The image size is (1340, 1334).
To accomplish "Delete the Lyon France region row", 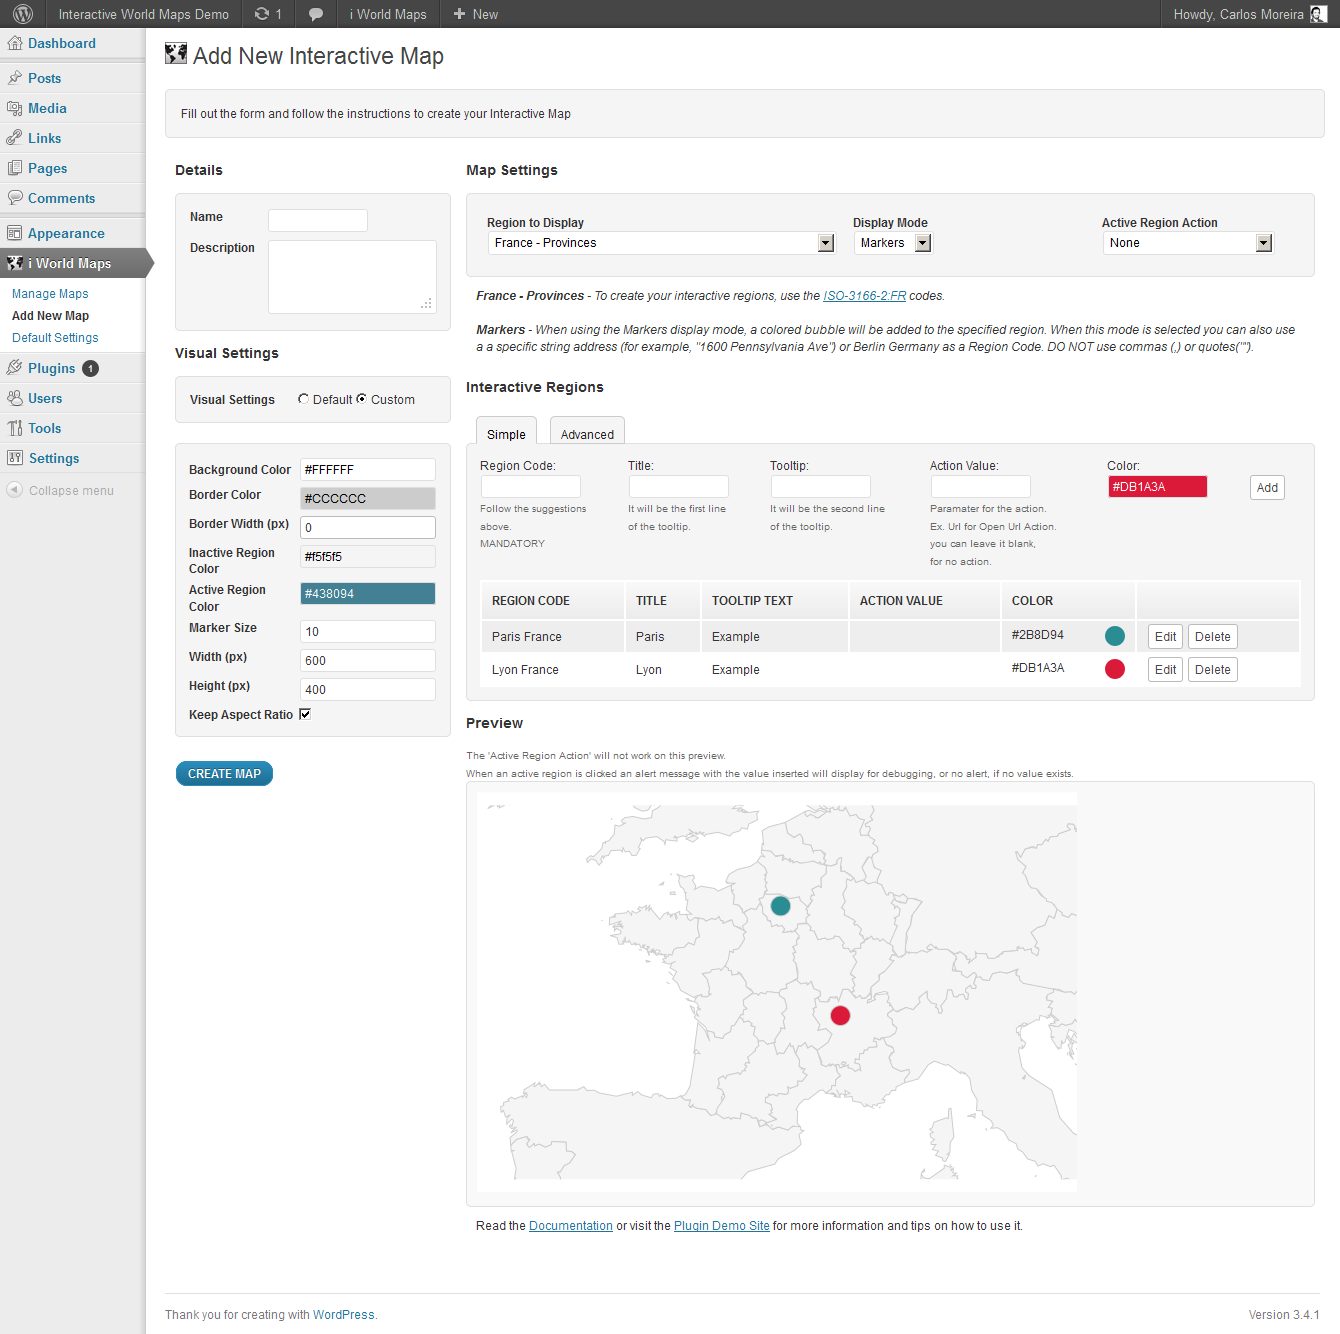I will (x=1212, y=670).
